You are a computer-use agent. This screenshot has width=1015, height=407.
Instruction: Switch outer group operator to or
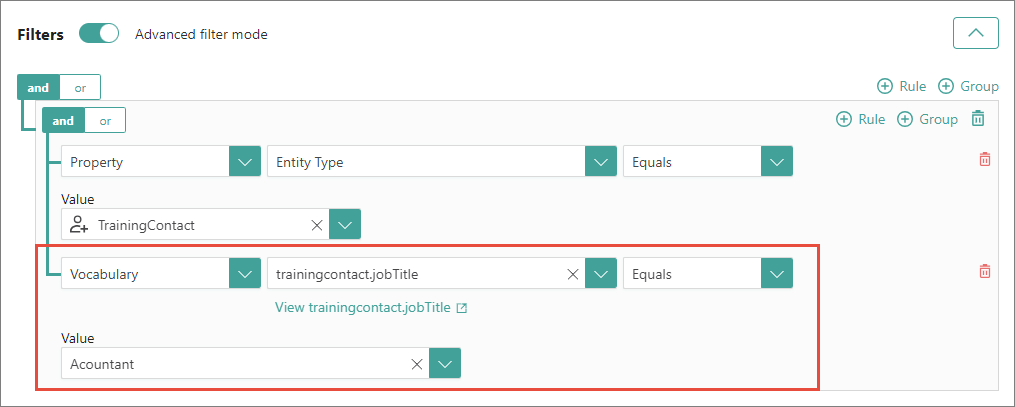[80, 88]
